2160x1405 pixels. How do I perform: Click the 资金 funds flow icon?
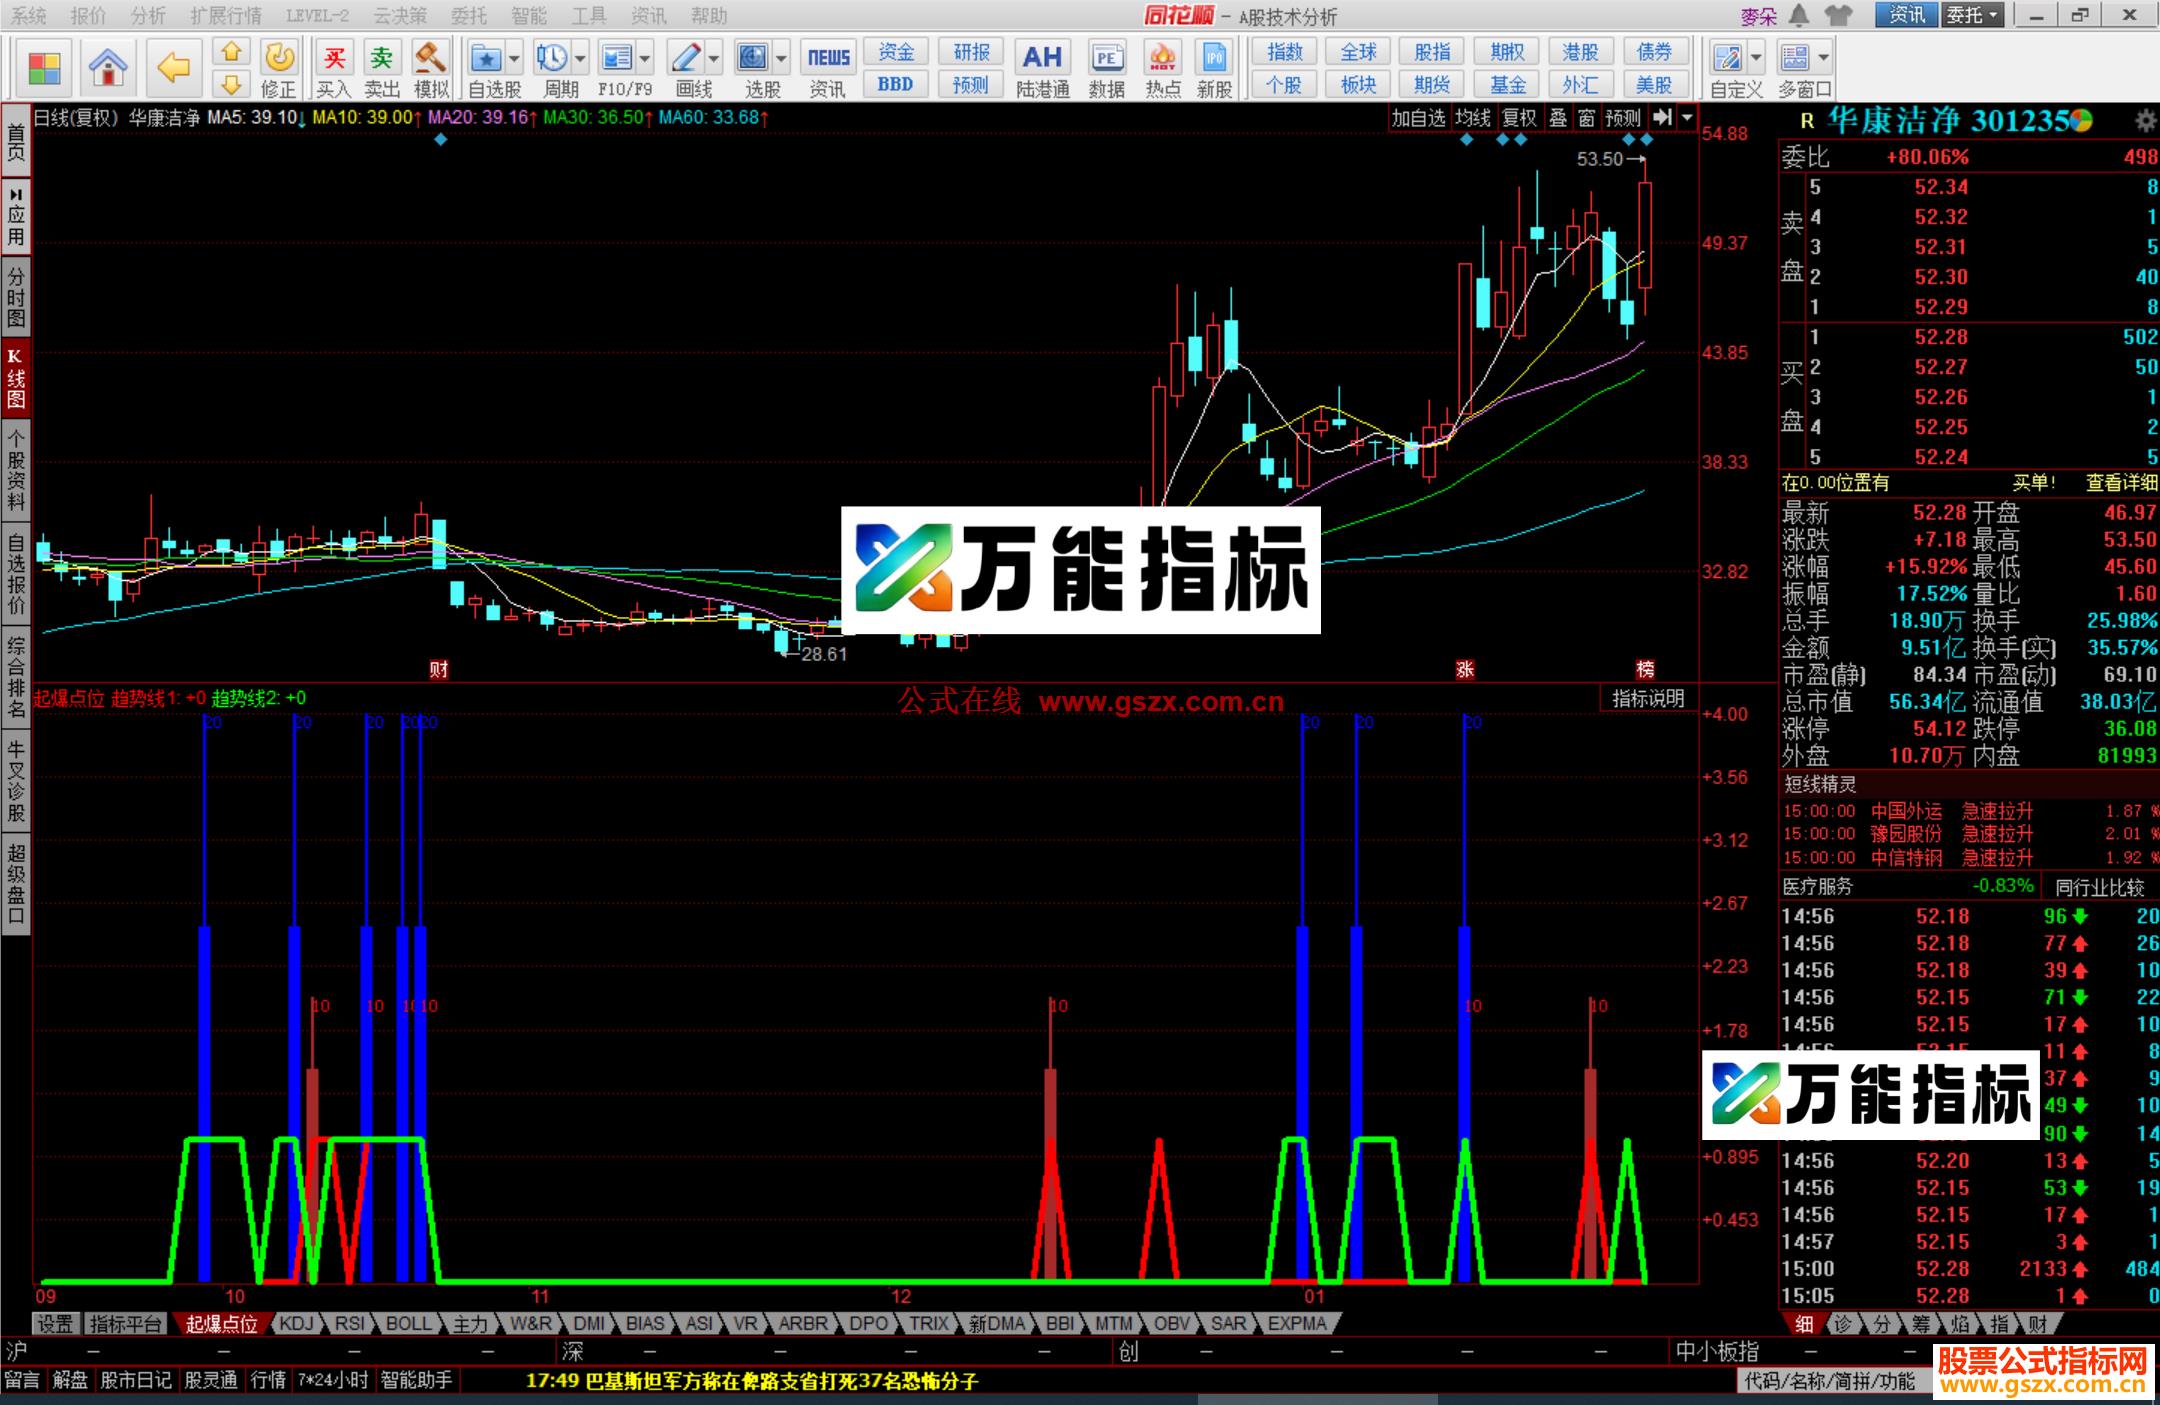click(x=897, y=52)
